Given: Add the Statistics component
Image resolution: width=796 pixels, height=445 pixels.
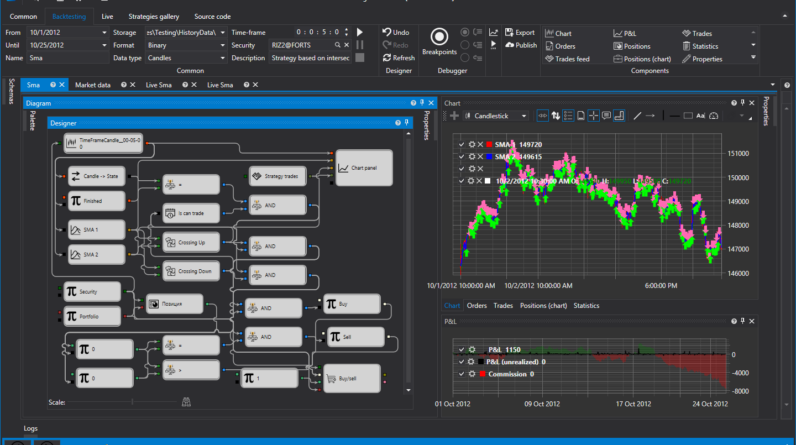Looking at the screenshot, I should pos(699,46).
